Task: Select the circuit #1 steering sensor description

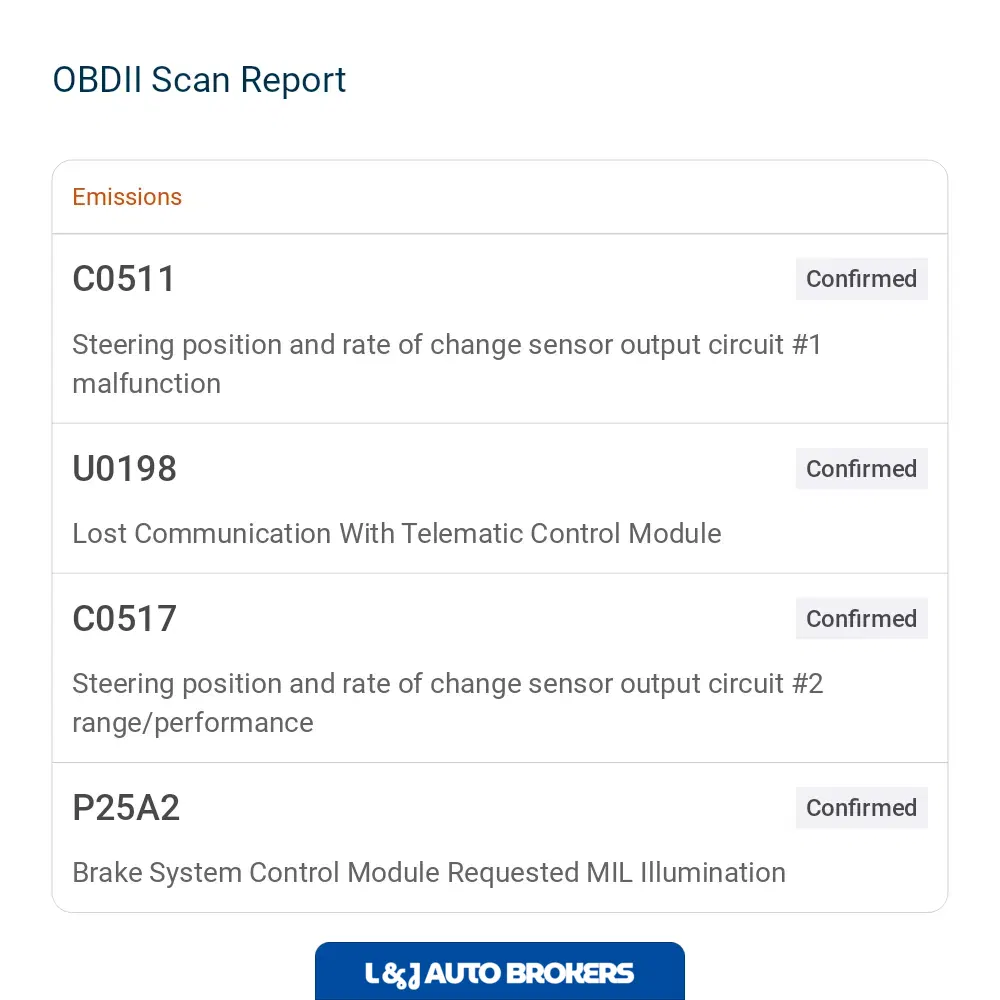Action: (447, 364)
